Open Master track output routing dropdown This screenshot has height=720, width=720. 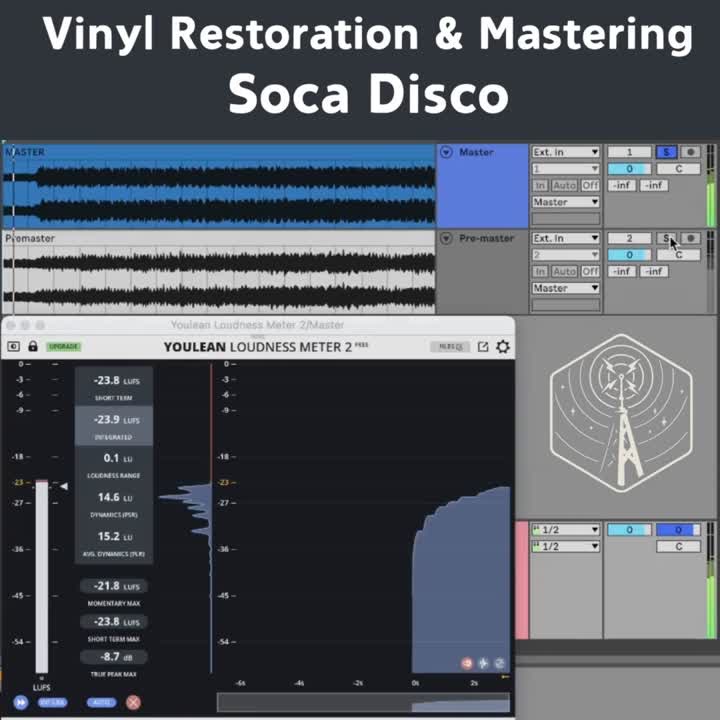566,202
